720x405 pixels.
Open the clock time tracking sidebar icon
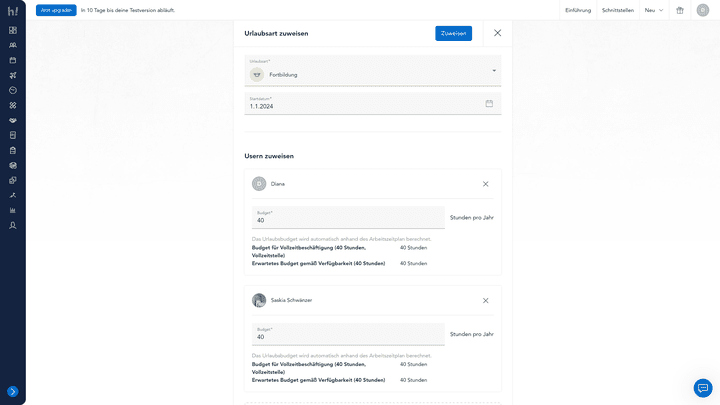(x=13, y=90)
